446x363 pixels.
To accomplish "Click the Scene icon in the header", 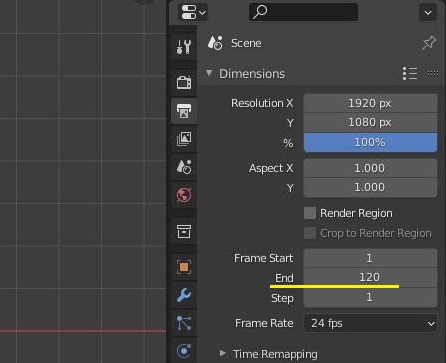I will [215, 43].
